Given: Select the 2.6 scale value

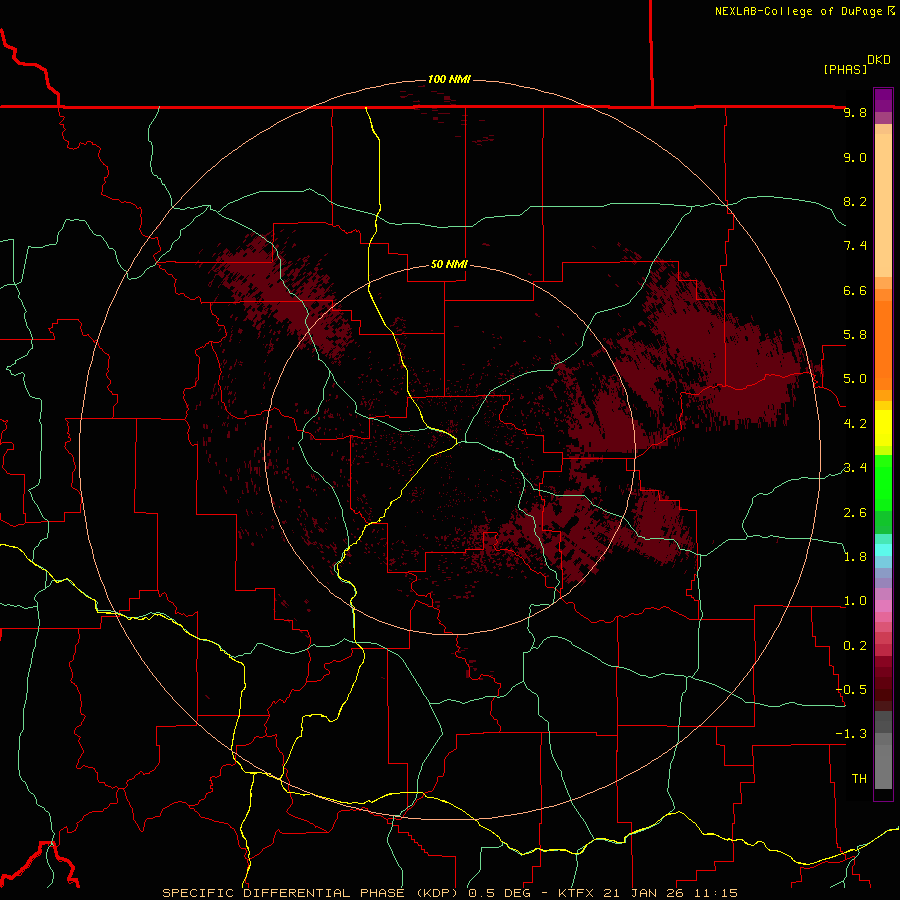Looking at the screenshot, I should click(x=855, y=513).
